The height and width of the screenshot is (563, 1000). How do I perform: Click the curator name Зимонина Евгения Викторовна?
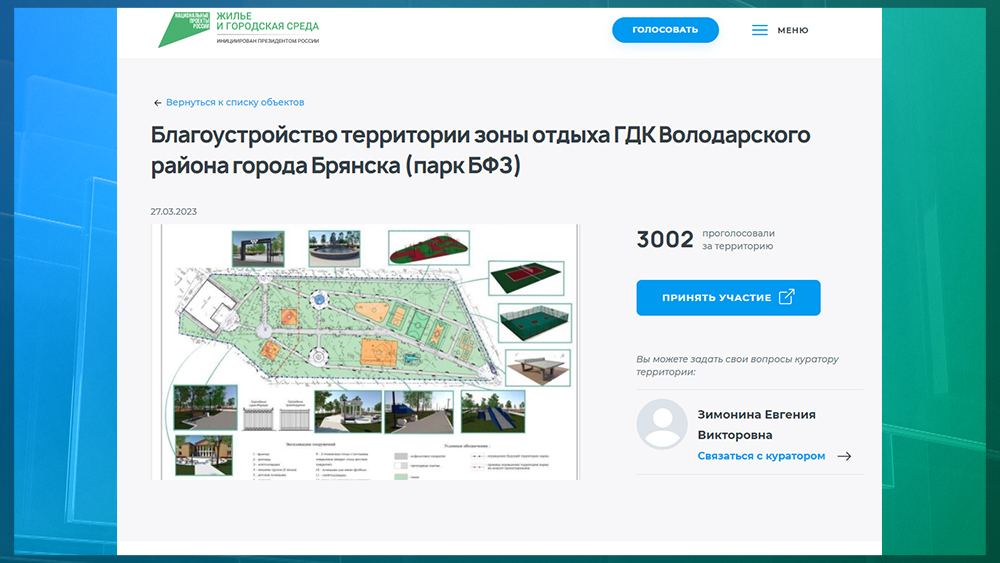click(x=755, y=424)
